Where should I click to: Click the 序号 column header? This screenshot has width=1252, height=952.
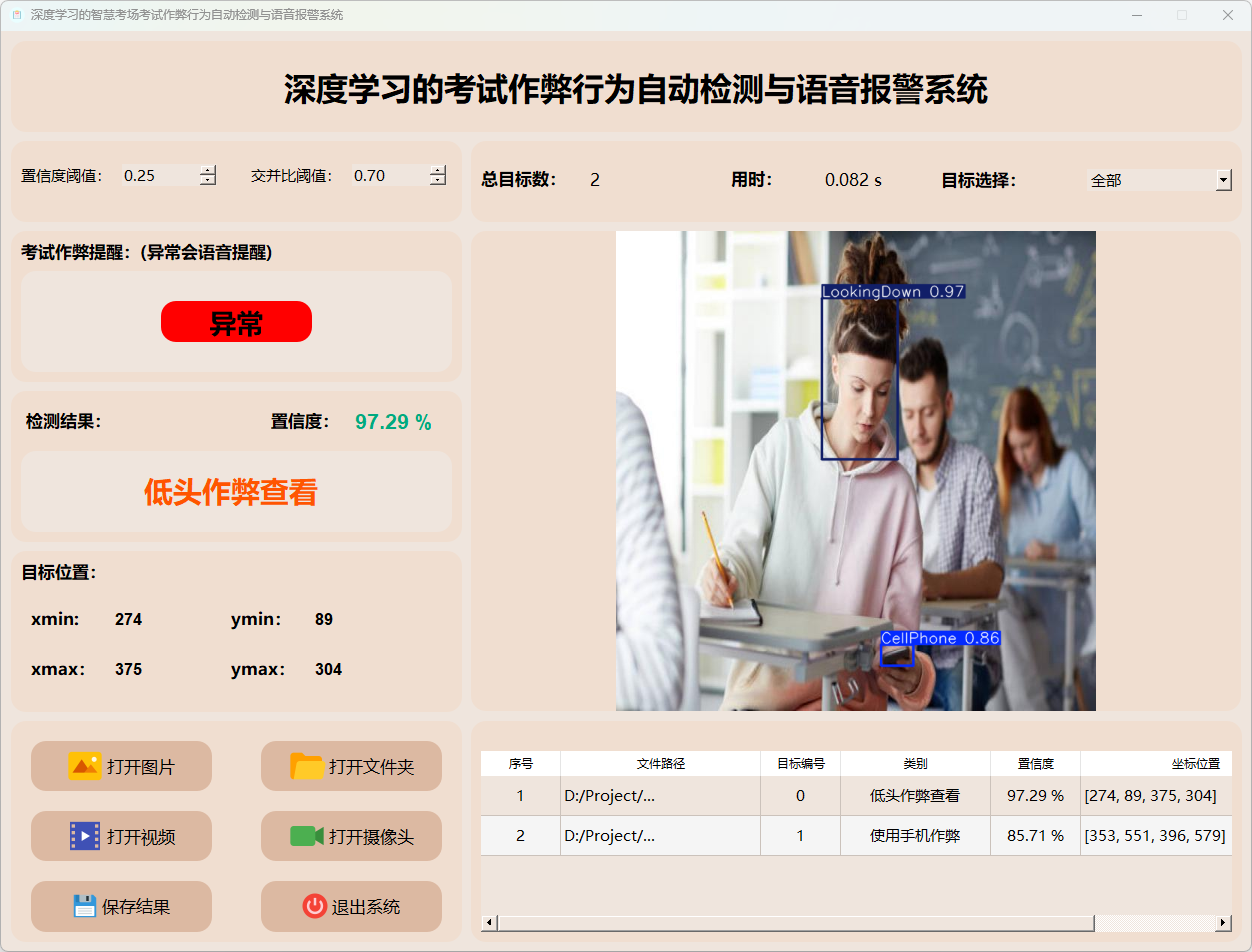(x=521, y=763)
